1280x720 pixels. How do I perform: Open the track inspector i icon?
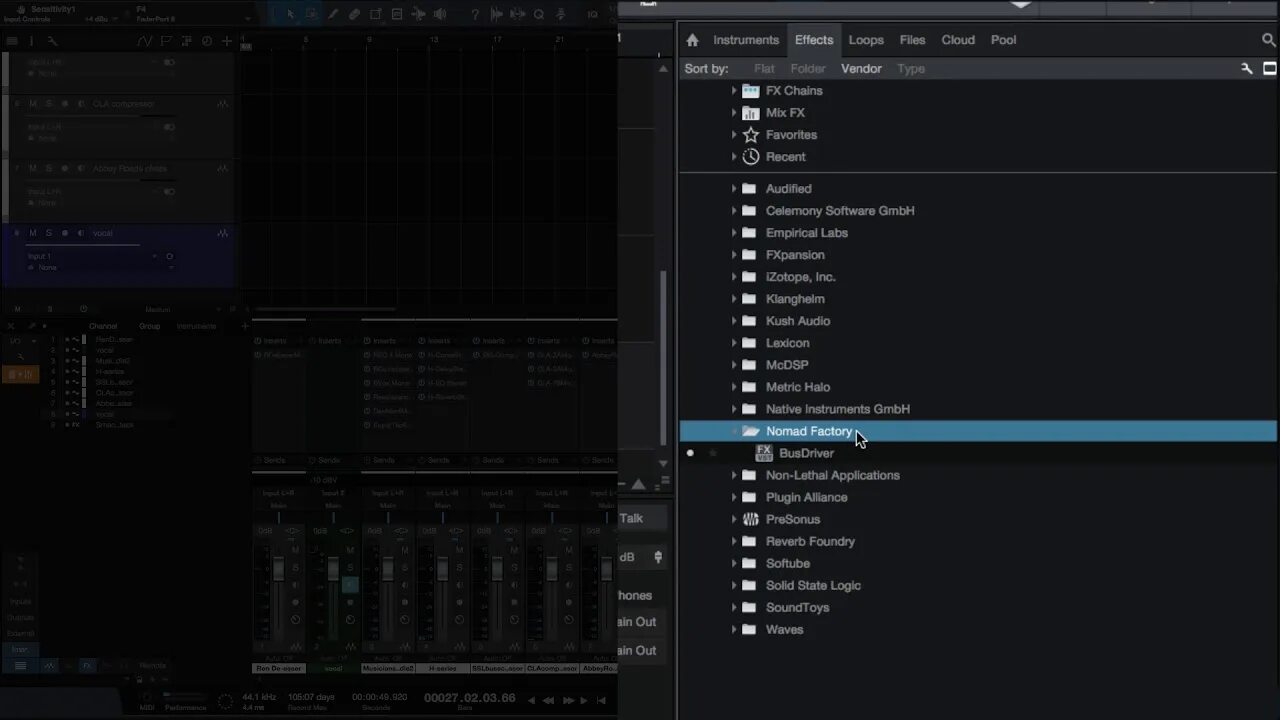(31, 41)
